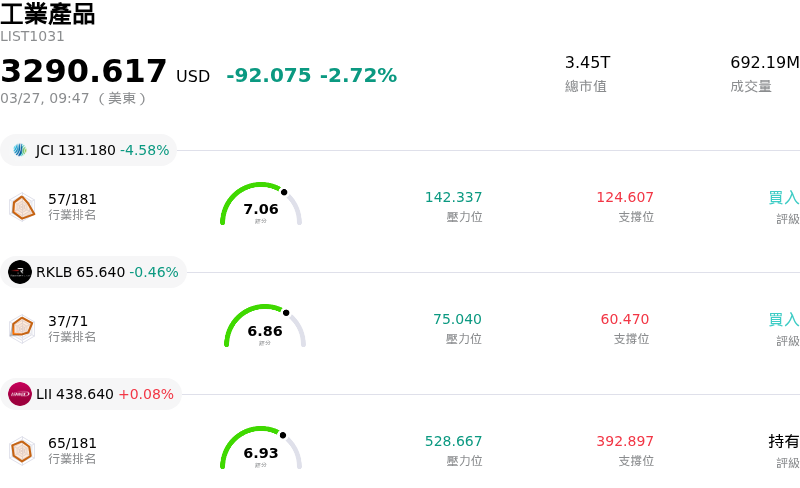Click the 3.45T market cap figure
Viewport: 800px width, 488px height.
click(587, 63)
